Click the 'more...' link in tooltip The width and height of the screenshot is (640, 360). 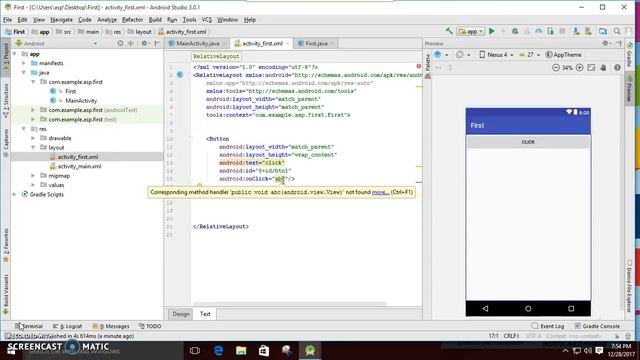click(380, 192)
